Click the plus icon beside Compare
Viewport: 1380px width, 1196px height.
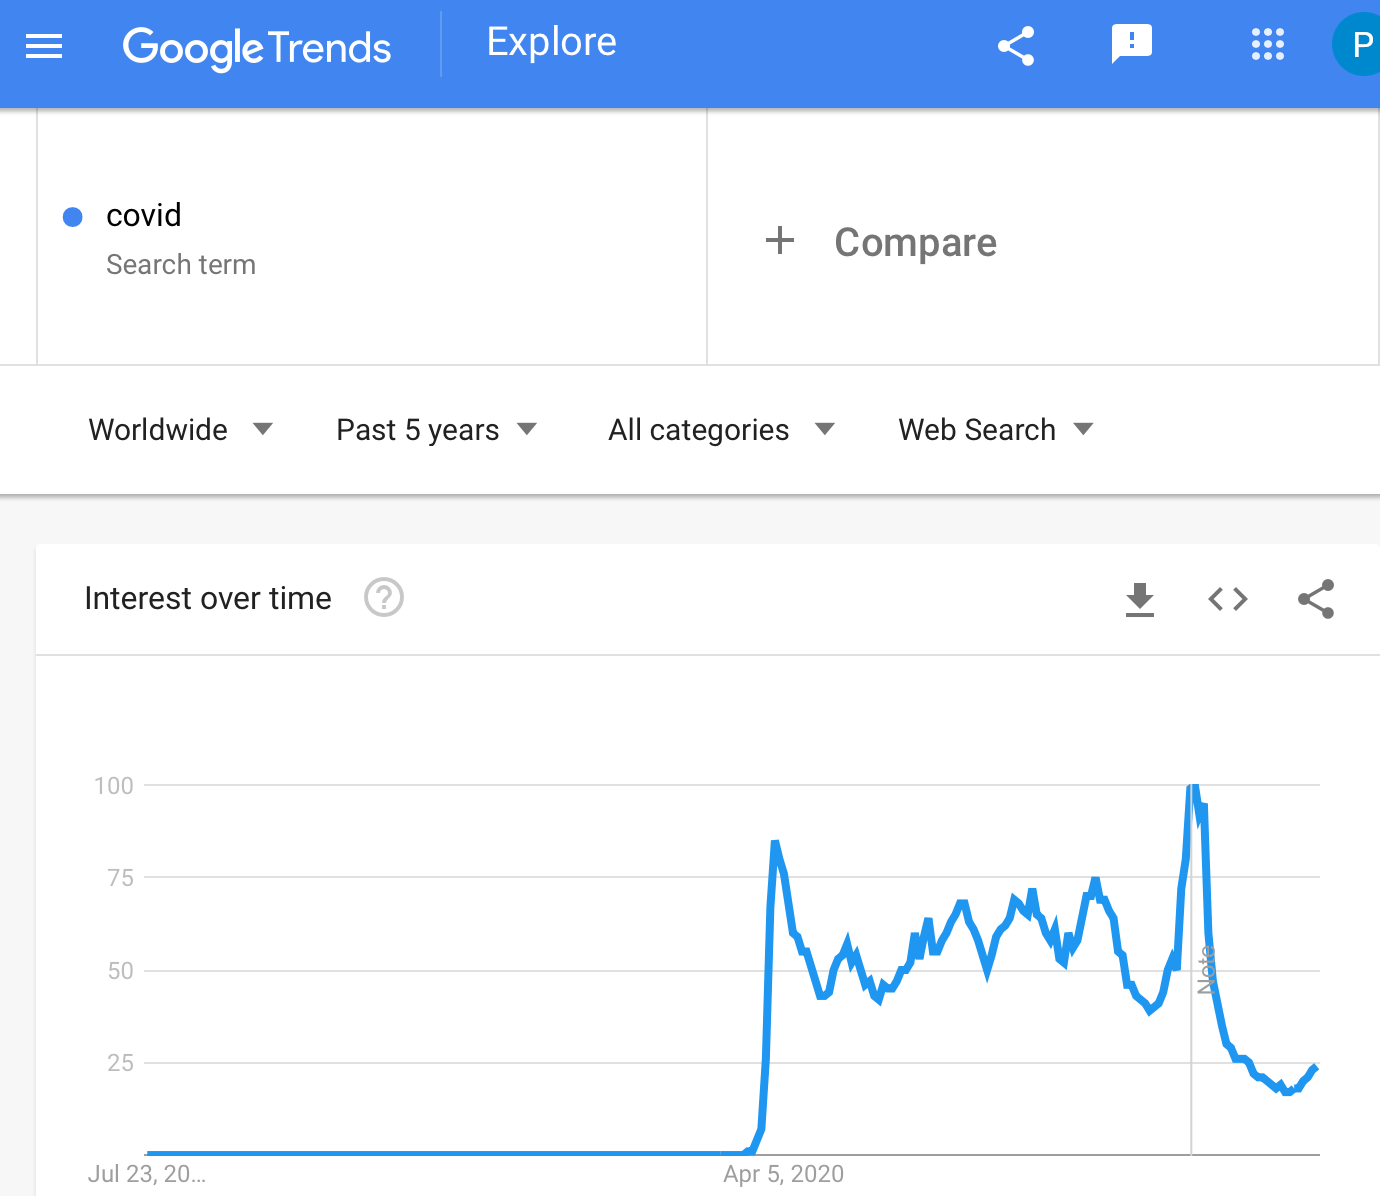780,241
